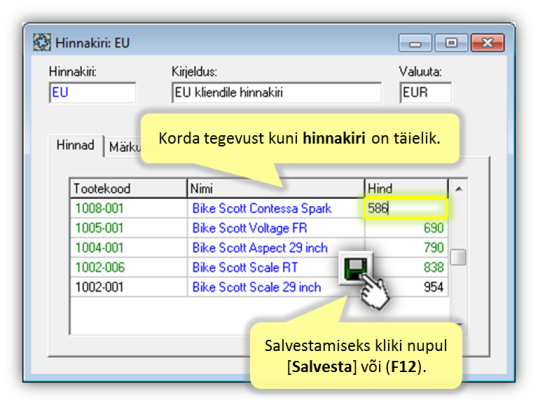Click the Kirjeldus field with EU kliendile hinnakiri
This screenshot has height=405, width=538.
point(276,92)
